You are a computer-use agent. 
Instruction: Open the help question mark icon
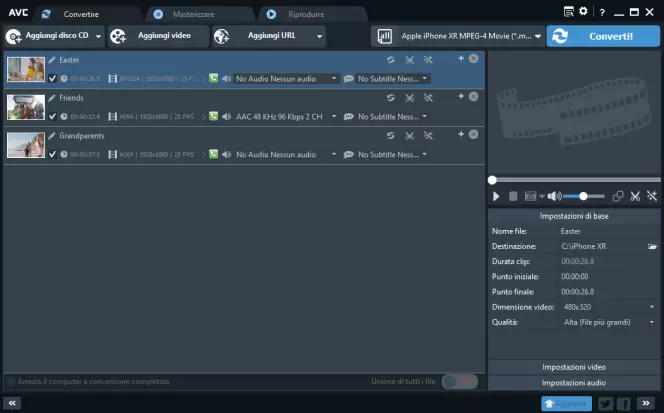pos(602,13)
